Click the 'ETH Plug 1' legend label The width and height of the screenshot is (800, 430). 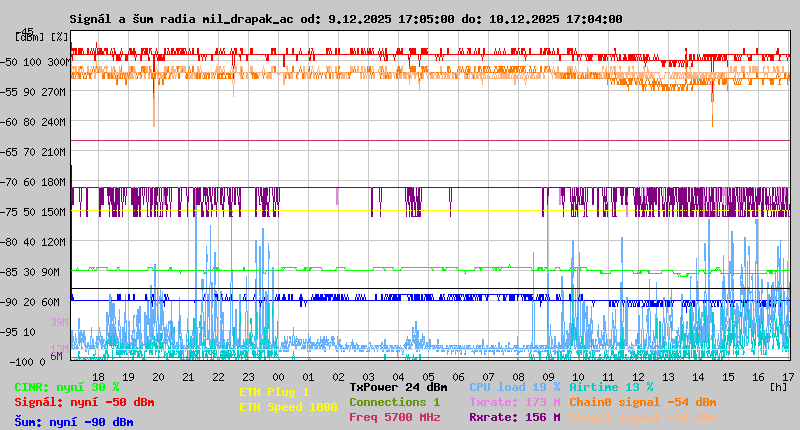coord(274,392)
